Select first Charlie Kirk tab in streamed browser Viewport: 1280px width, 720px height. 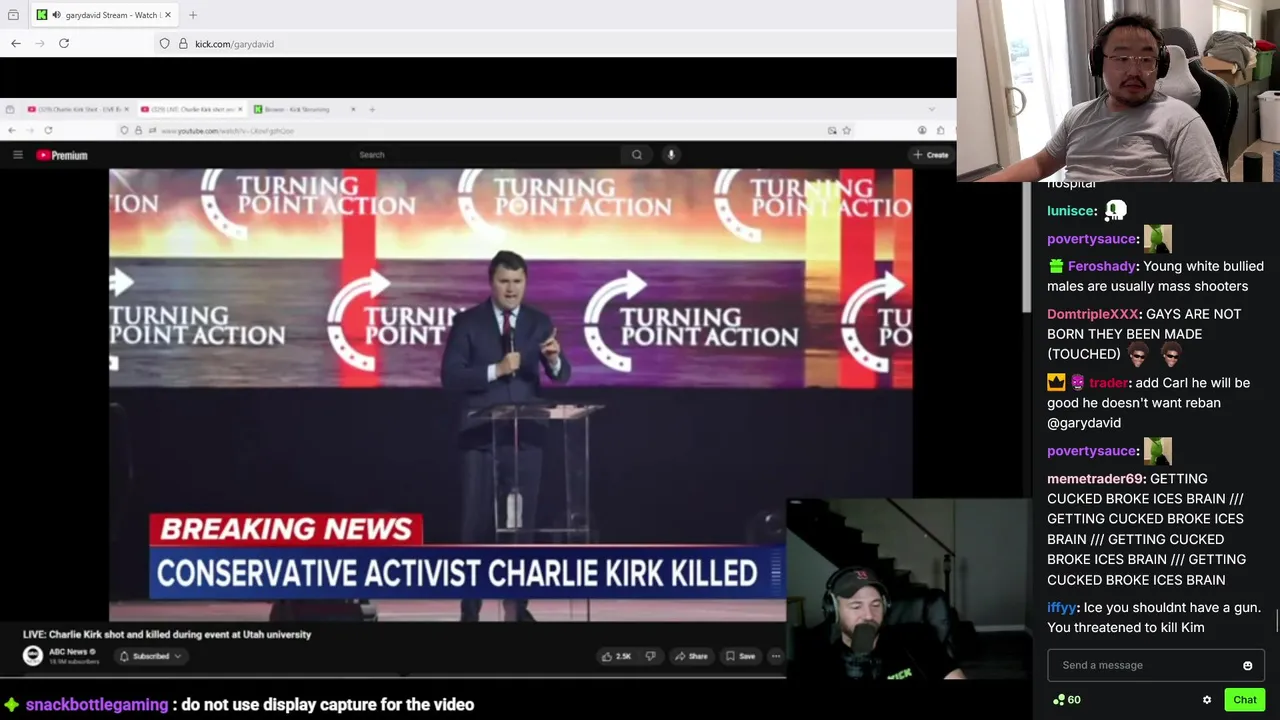pyautogui.click(x=79, y=109)
